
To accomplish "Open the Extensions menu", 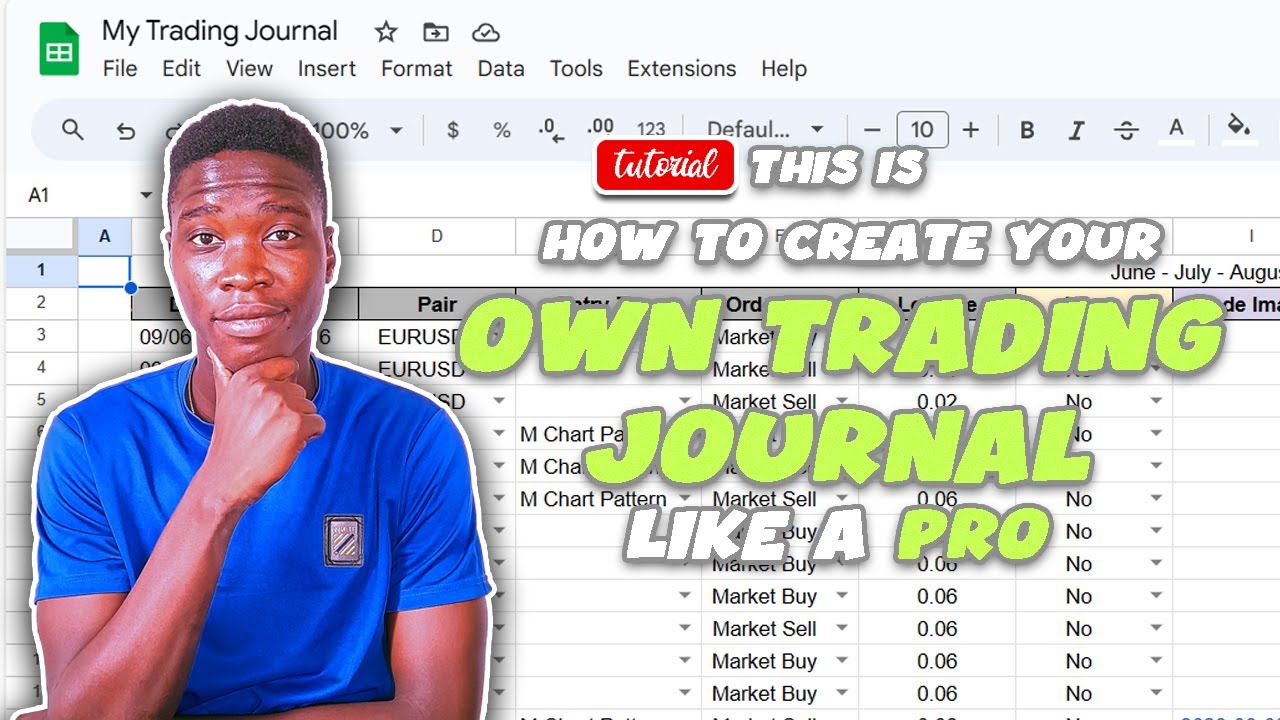I will (682, 69).
